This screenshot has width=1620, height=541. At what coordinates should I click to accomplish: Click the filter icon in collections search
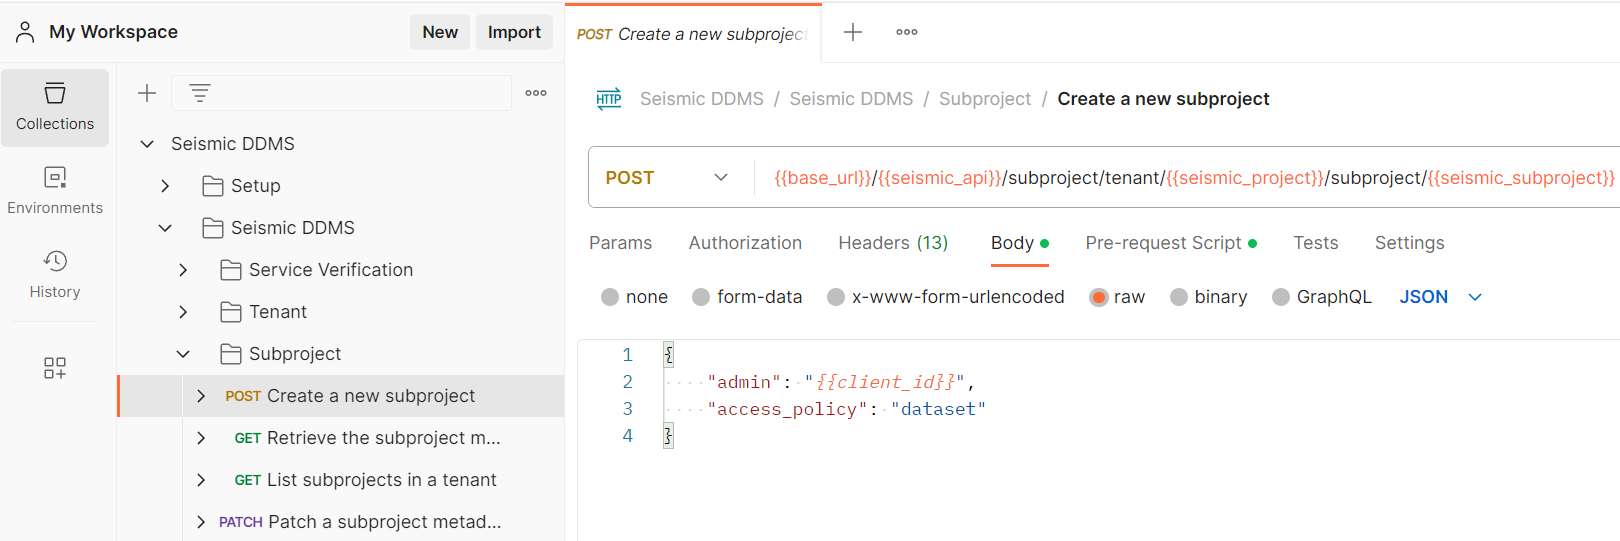tap(200, 93)
